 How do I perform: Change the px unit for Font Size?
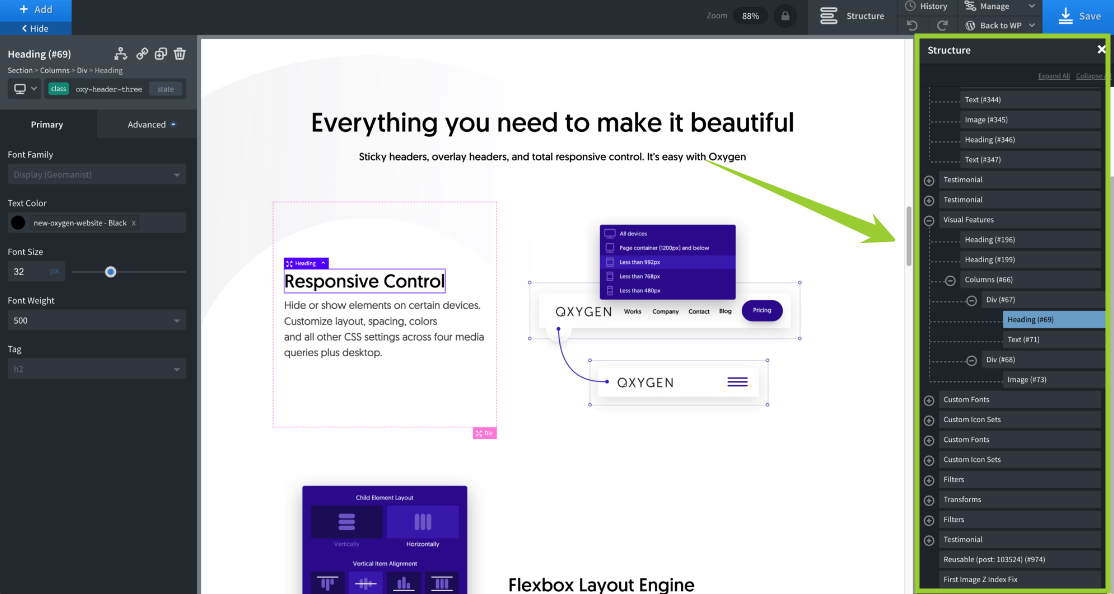[55, 271]
